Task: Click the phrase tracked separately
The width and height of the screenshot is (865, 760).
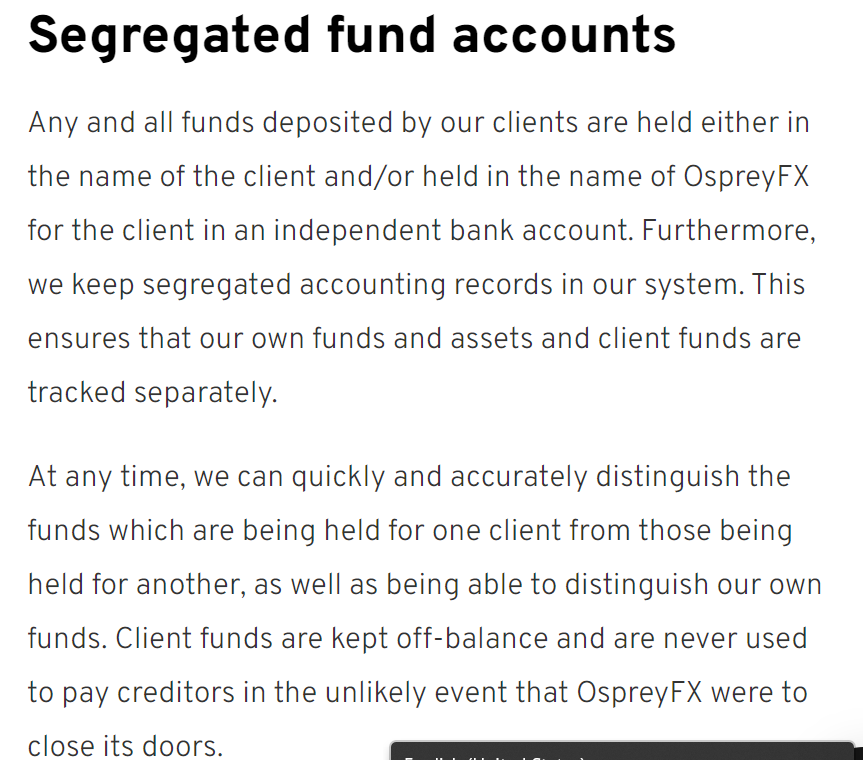Action: point(152,394)
